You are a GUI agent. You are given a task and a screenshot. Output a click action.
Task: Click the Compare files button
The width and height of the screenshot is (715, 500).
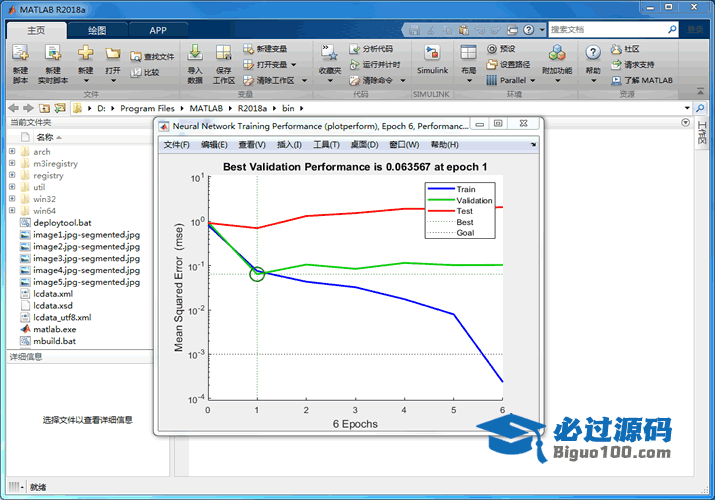pos(145,72)
